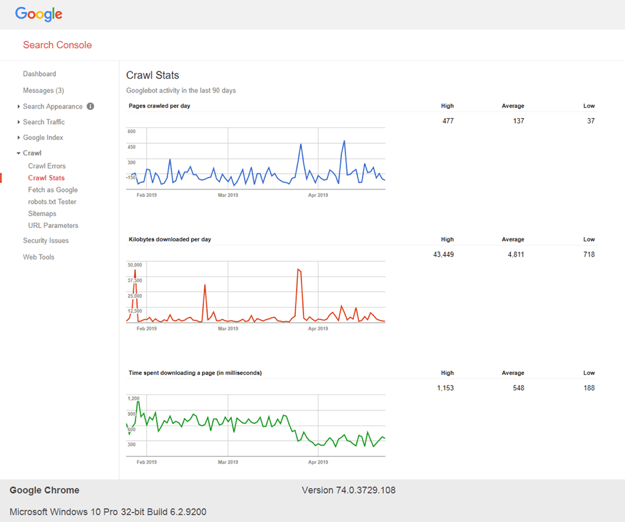Viewport: 625px width, 522px height.
Task: Expand Search Appearance arrow
Action: click(x=18, y=106)
